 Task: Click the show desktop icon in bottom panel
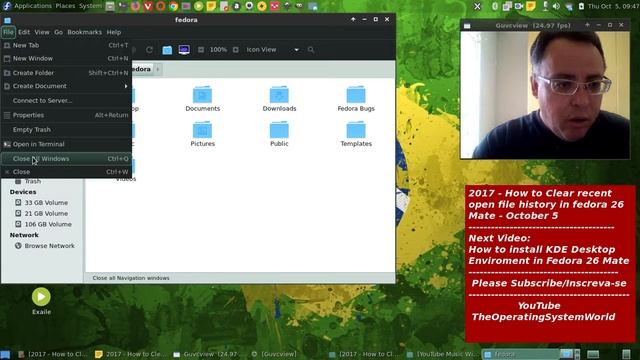click(x=5, y=354)
